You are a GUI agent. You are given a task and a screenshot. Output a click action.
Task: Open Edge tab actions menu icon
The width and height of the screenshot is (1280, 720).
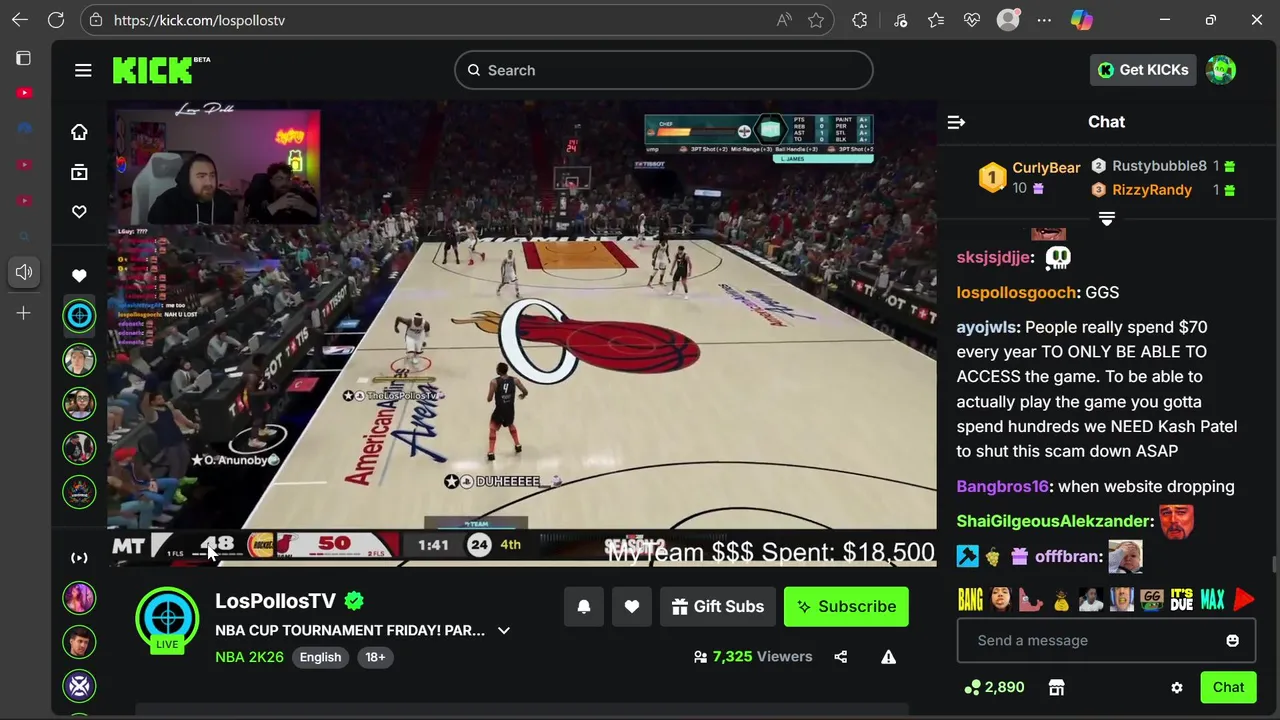[23, 58]
